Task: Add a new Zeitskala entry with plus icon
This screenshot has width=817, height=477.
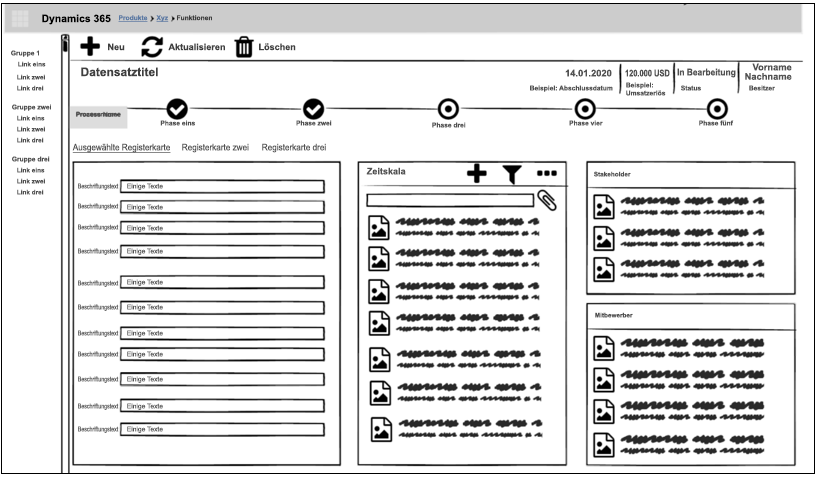Action: point(477,173)
